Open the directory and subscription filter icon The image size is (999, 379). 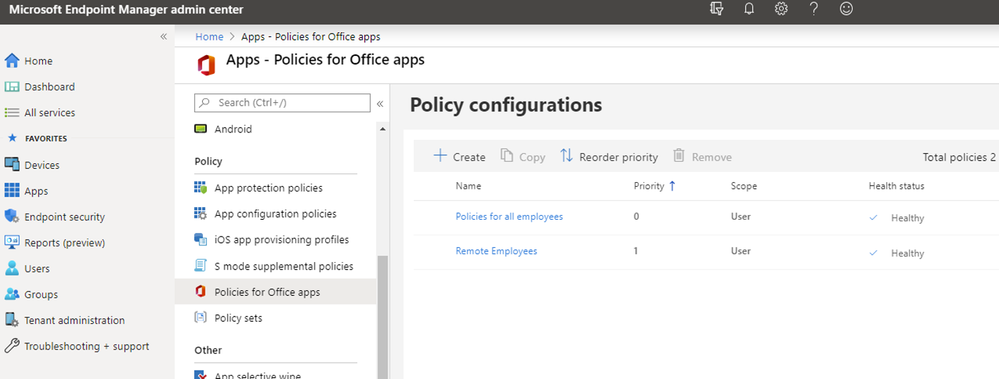point(717,9)
